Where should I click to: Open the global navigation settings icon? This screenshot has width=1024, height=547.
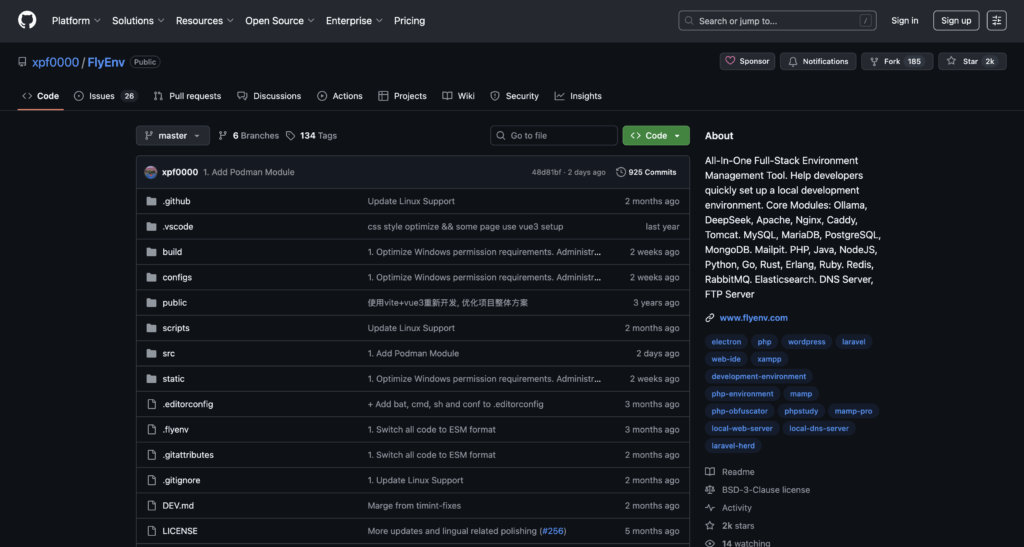pyautogui.click(x=997, y=21)
